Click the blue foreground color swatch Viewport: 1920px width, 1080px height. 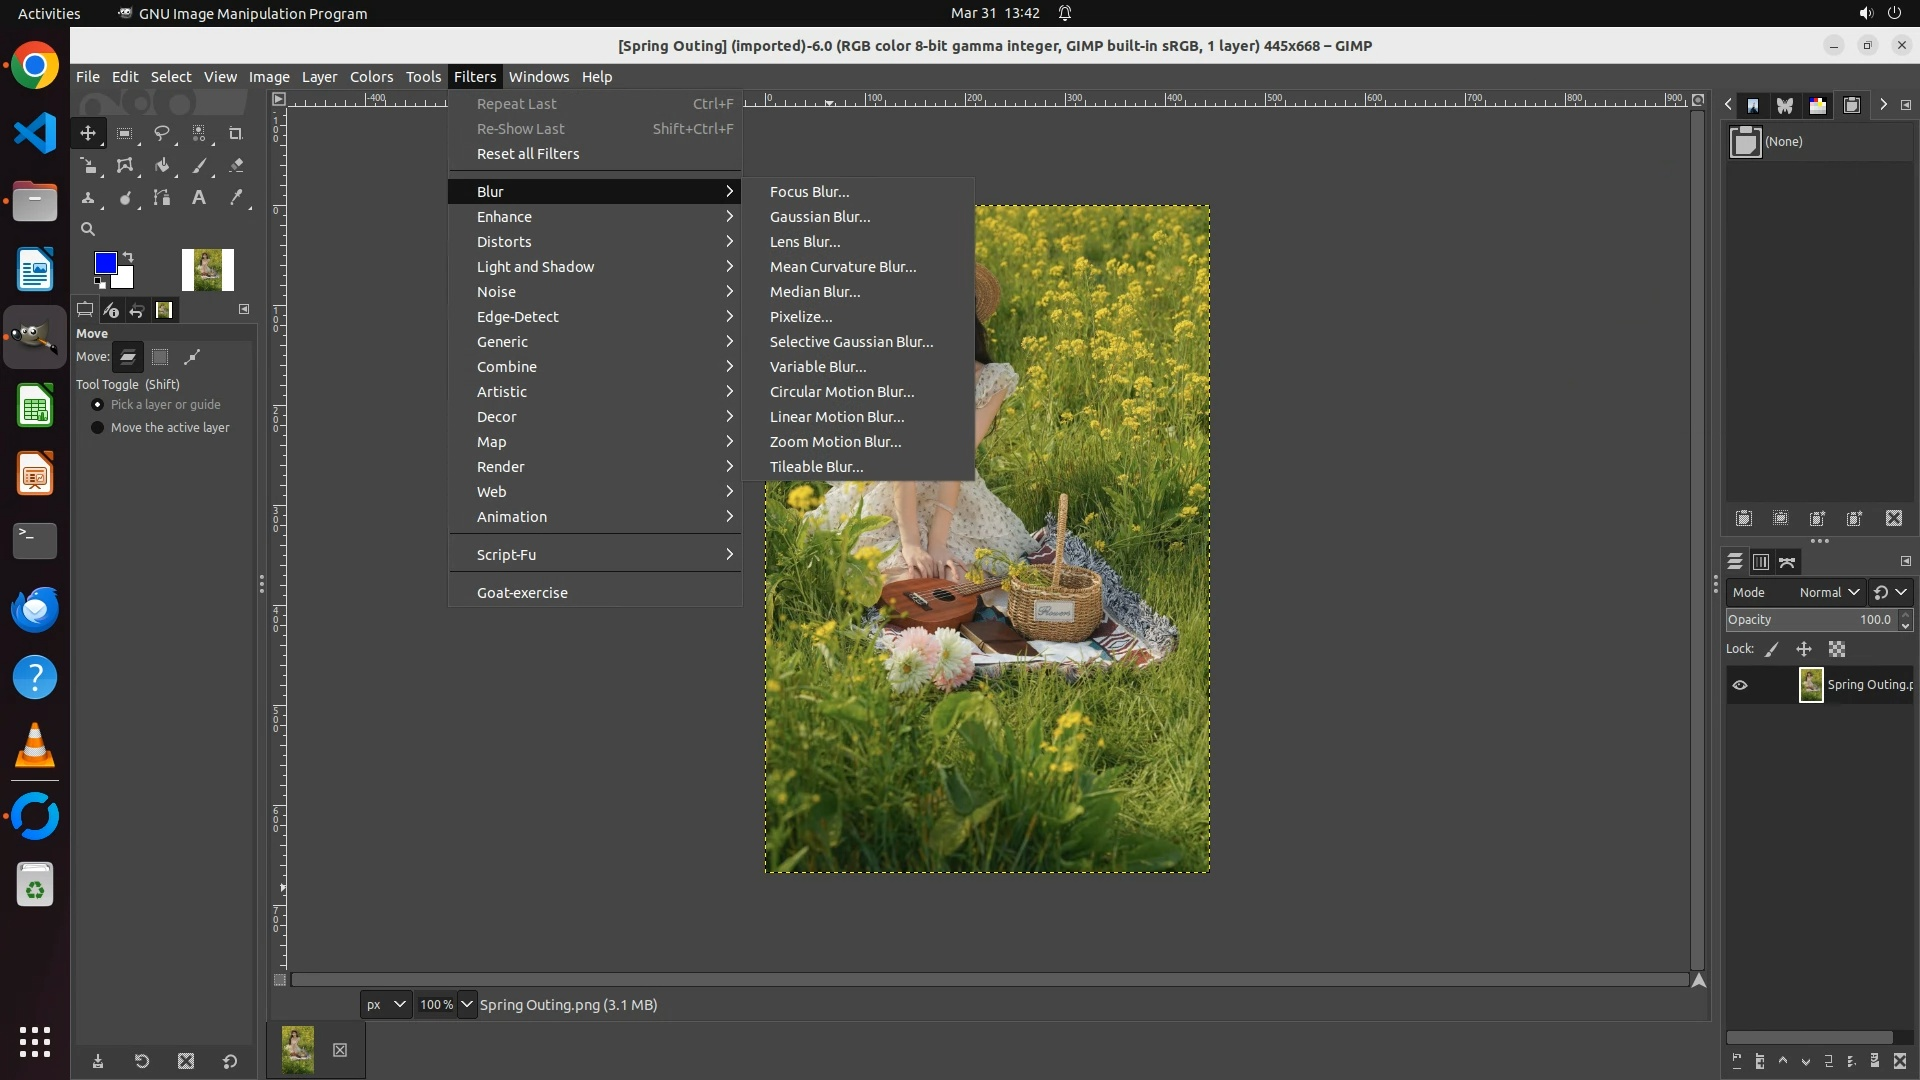point(104,263)
